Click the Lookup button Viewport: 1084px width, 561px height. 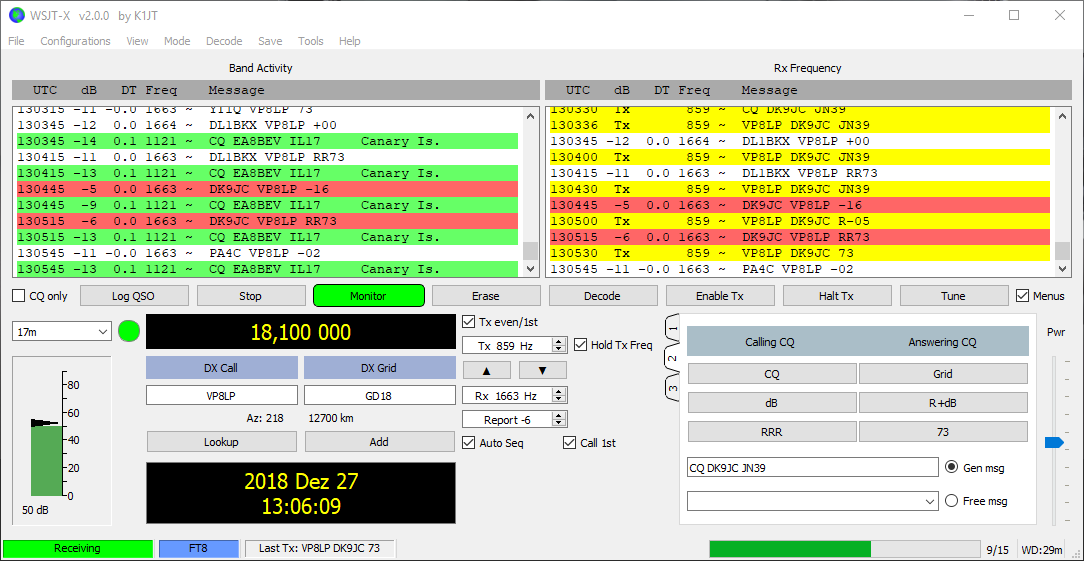pos(221,441)
